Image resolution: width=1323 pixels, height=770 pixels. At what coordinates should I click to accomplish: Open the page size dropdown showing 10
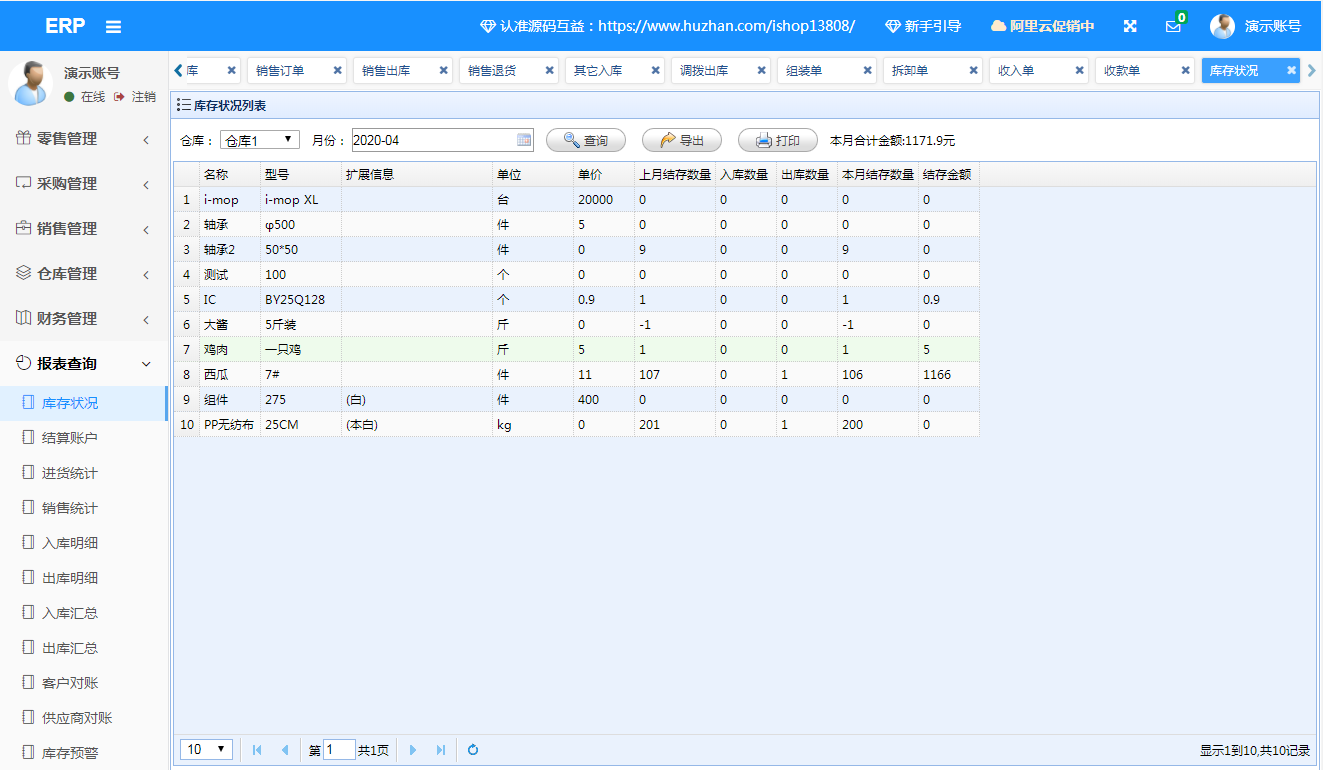[207, 750]
